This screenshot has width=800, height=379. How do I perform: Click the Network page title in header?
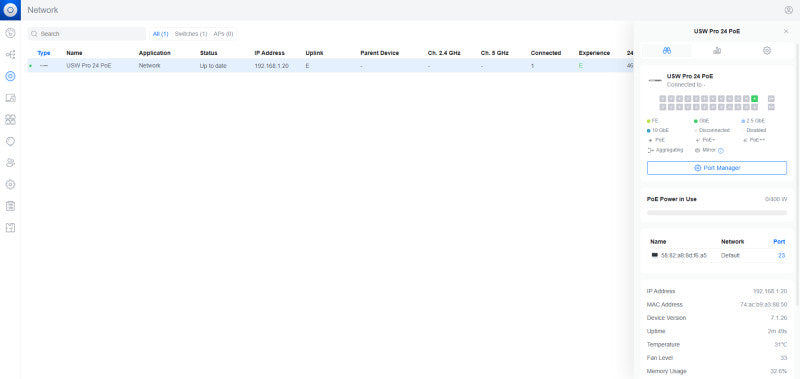(43, 10)
